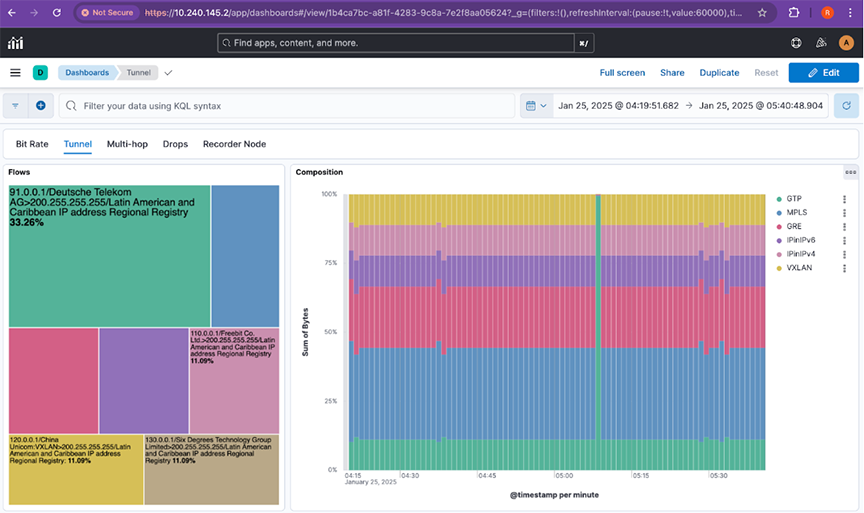
Task: Open the calendar quick date dropdown
Action: coord(536,106)
